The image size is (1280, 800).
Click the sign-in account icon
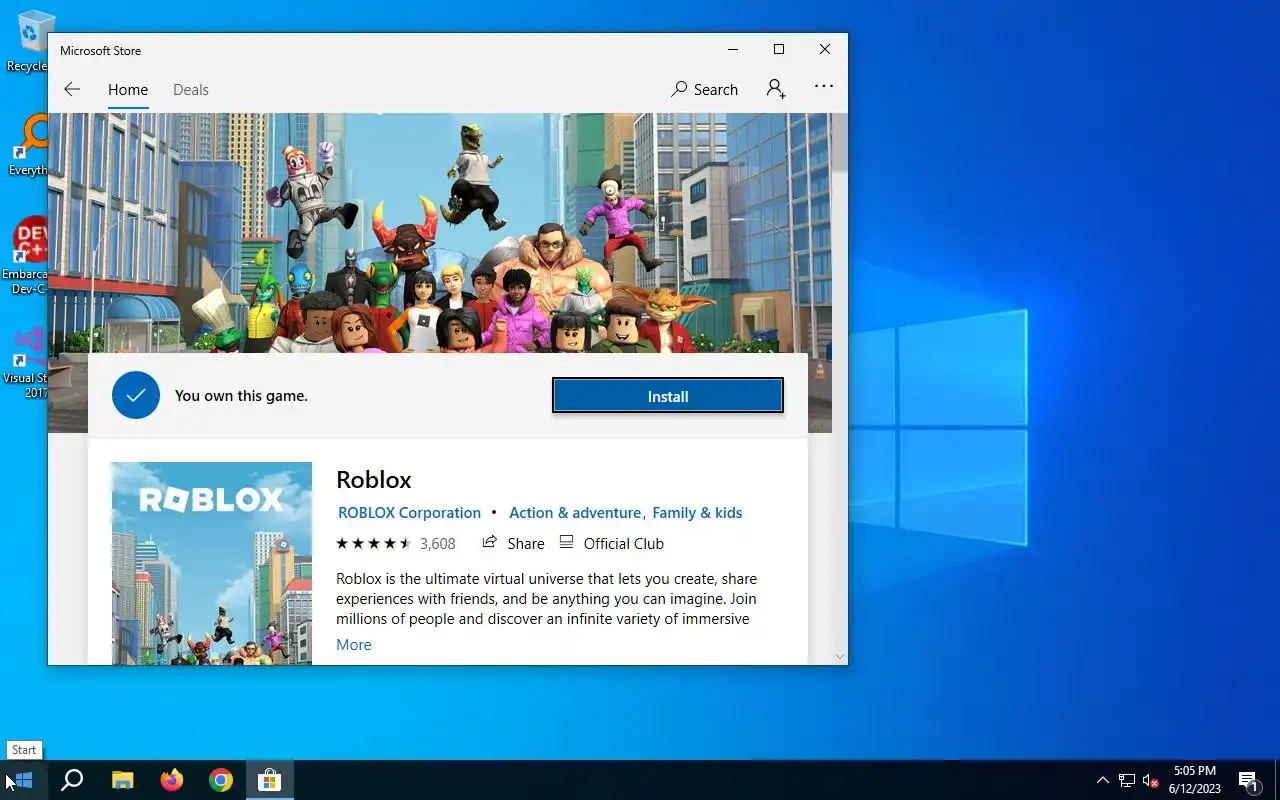[x=776, y=89]
